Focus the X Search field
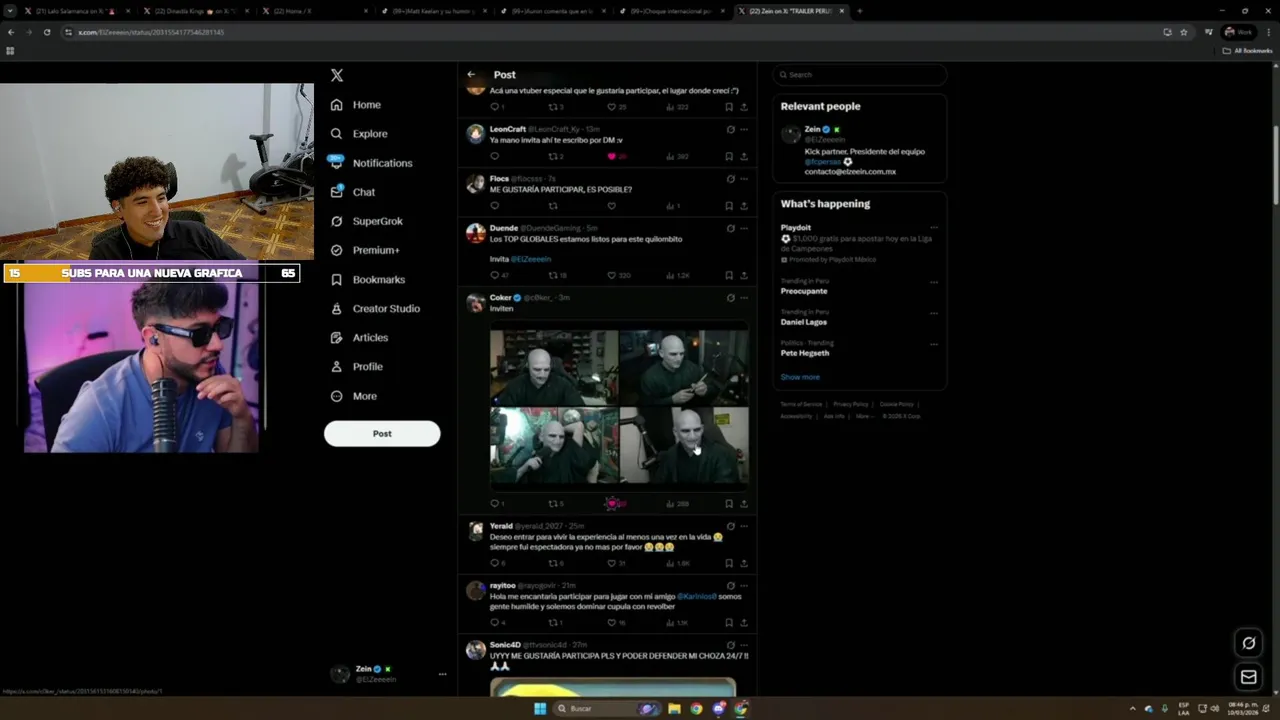The width and height of the screenshot is (1280, 720). 859,75
